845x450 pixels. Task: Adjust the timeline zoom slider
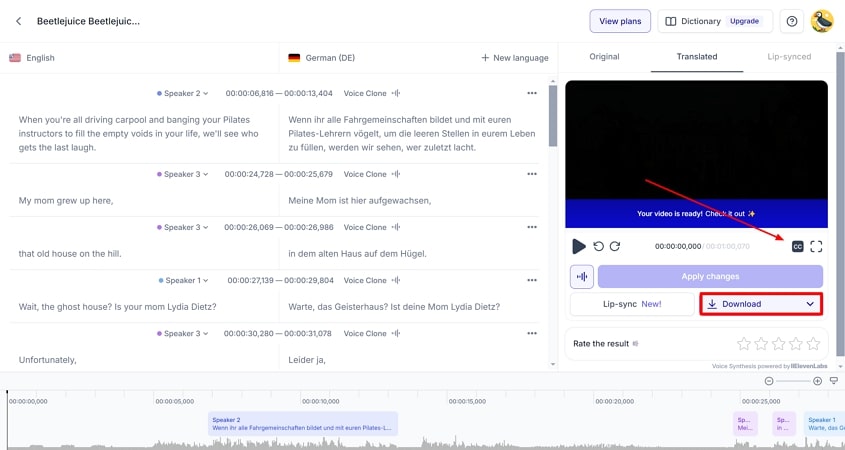793,381
